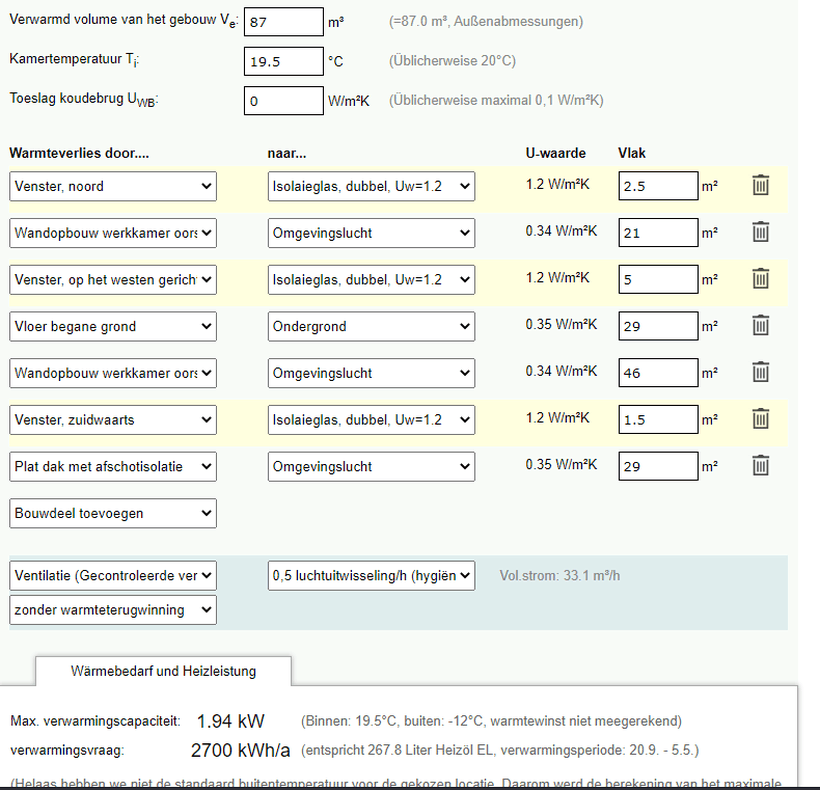820x790 pixels.
Task: Delete the wall row with 21 m² area
Action: pyautogui.click(x=760, y=232)
